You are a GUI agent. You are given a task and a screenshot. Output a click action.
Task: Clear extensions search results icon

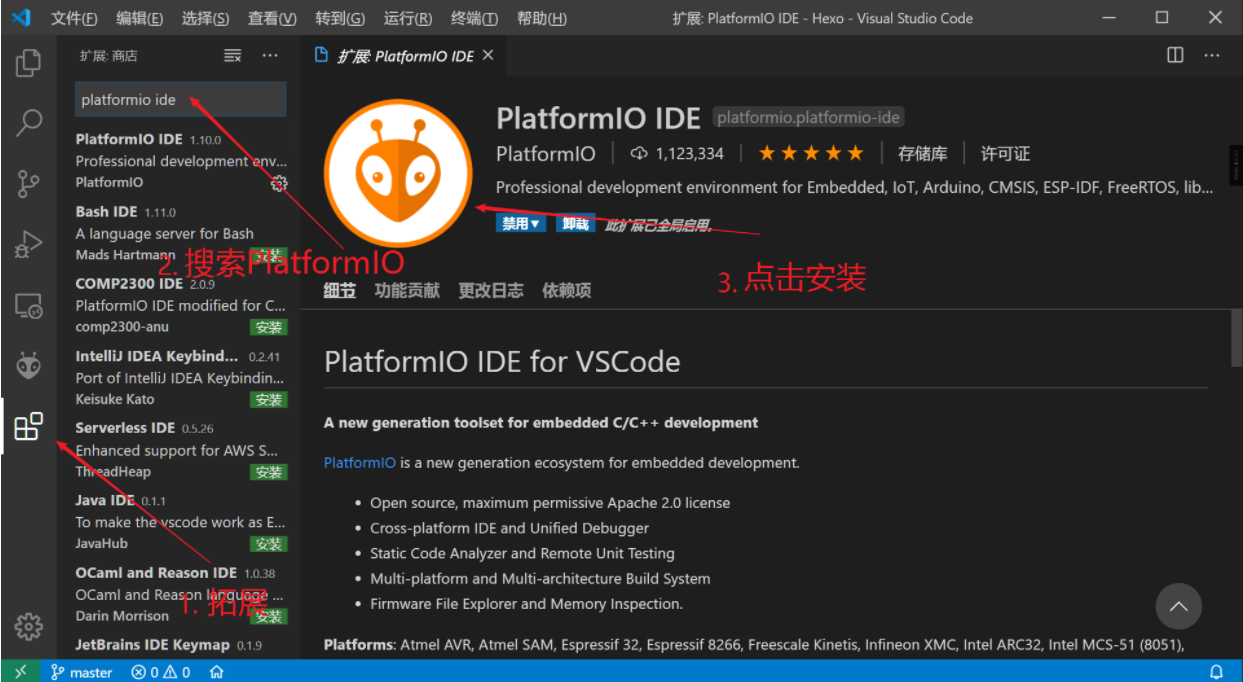tap(232, 56)
